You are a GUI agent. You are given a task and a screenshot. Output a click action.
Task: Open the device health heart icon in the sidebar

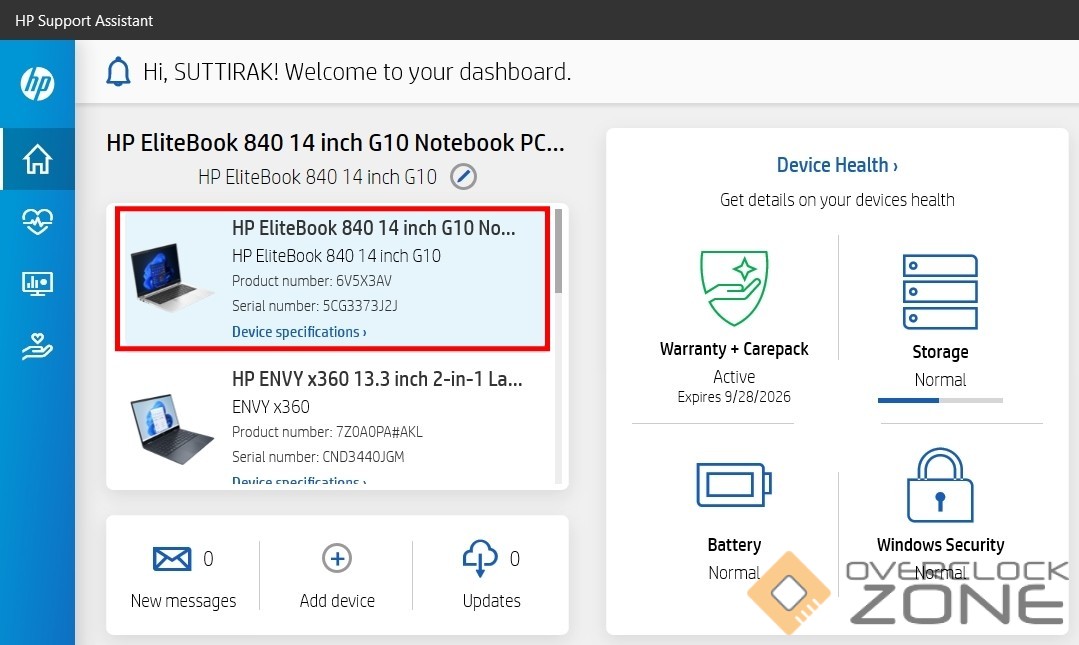tap(37, 221)
